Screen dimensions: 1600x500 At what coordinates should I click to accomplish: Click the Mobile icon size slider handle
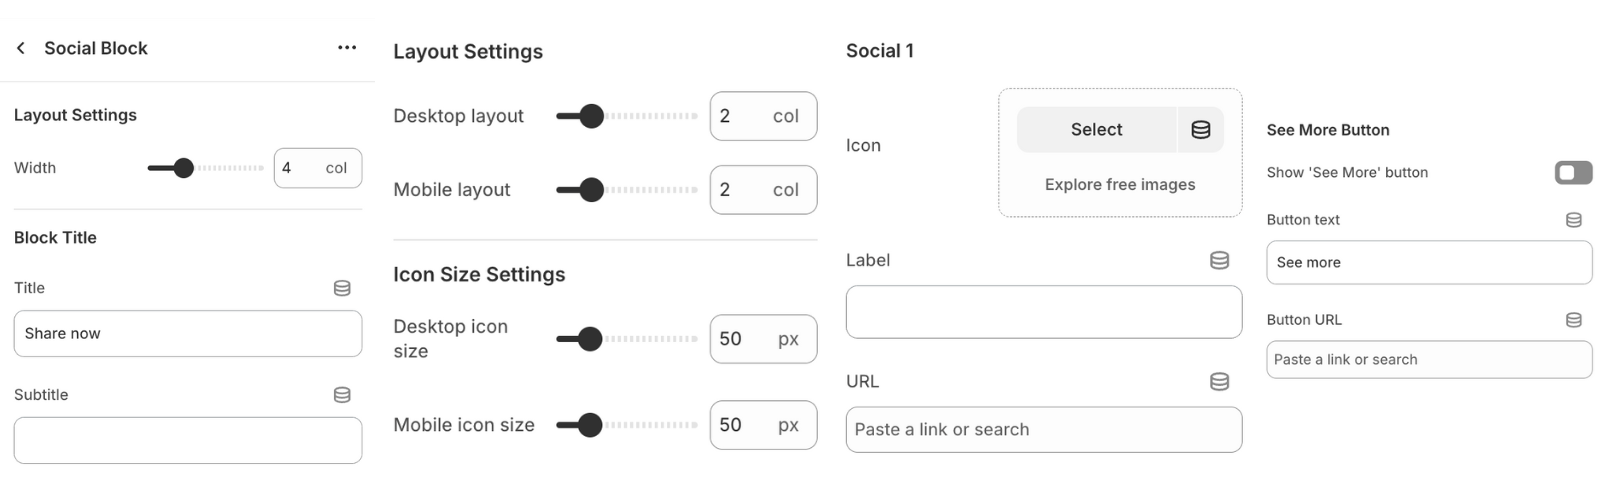pyautogui.click(x=590, y=425)
